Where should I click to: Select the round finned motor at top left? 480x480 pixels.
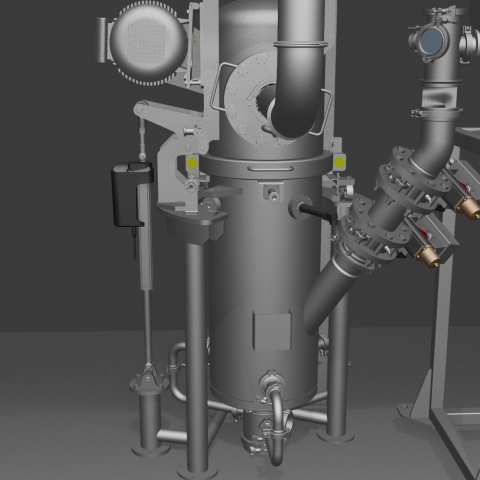(x=148, y=43)
